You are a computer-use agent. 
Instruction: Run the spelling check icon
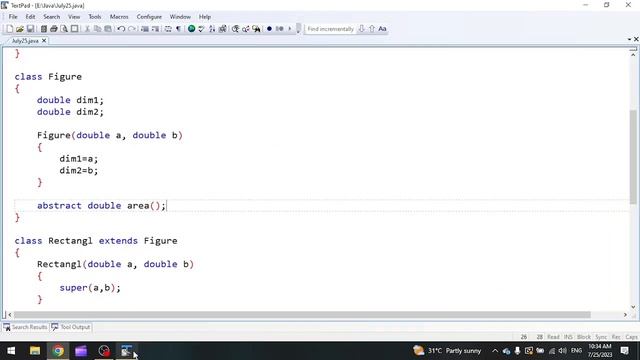pos(201,29)
